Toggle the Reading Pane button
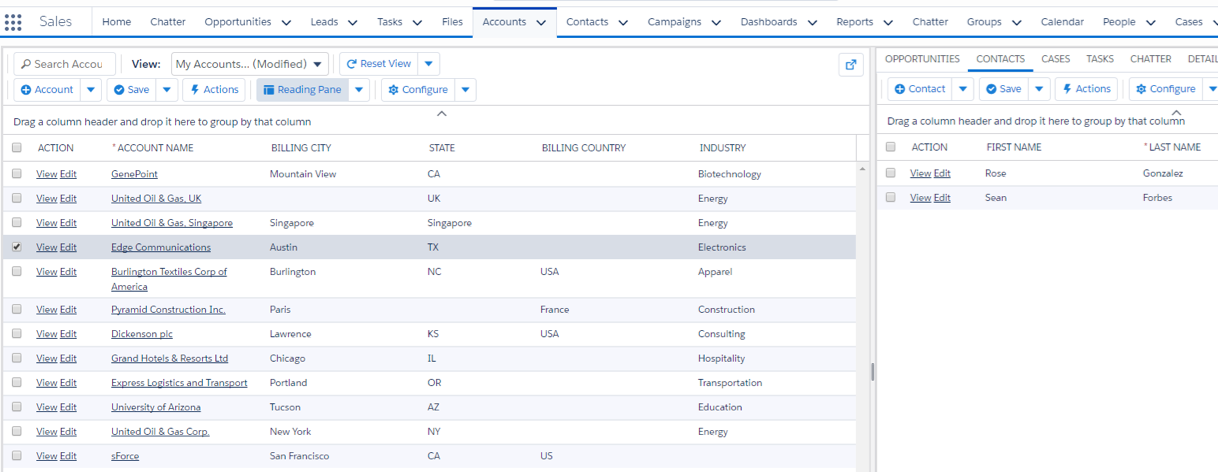Screen dimensions: 1218x472 point(302,89)
